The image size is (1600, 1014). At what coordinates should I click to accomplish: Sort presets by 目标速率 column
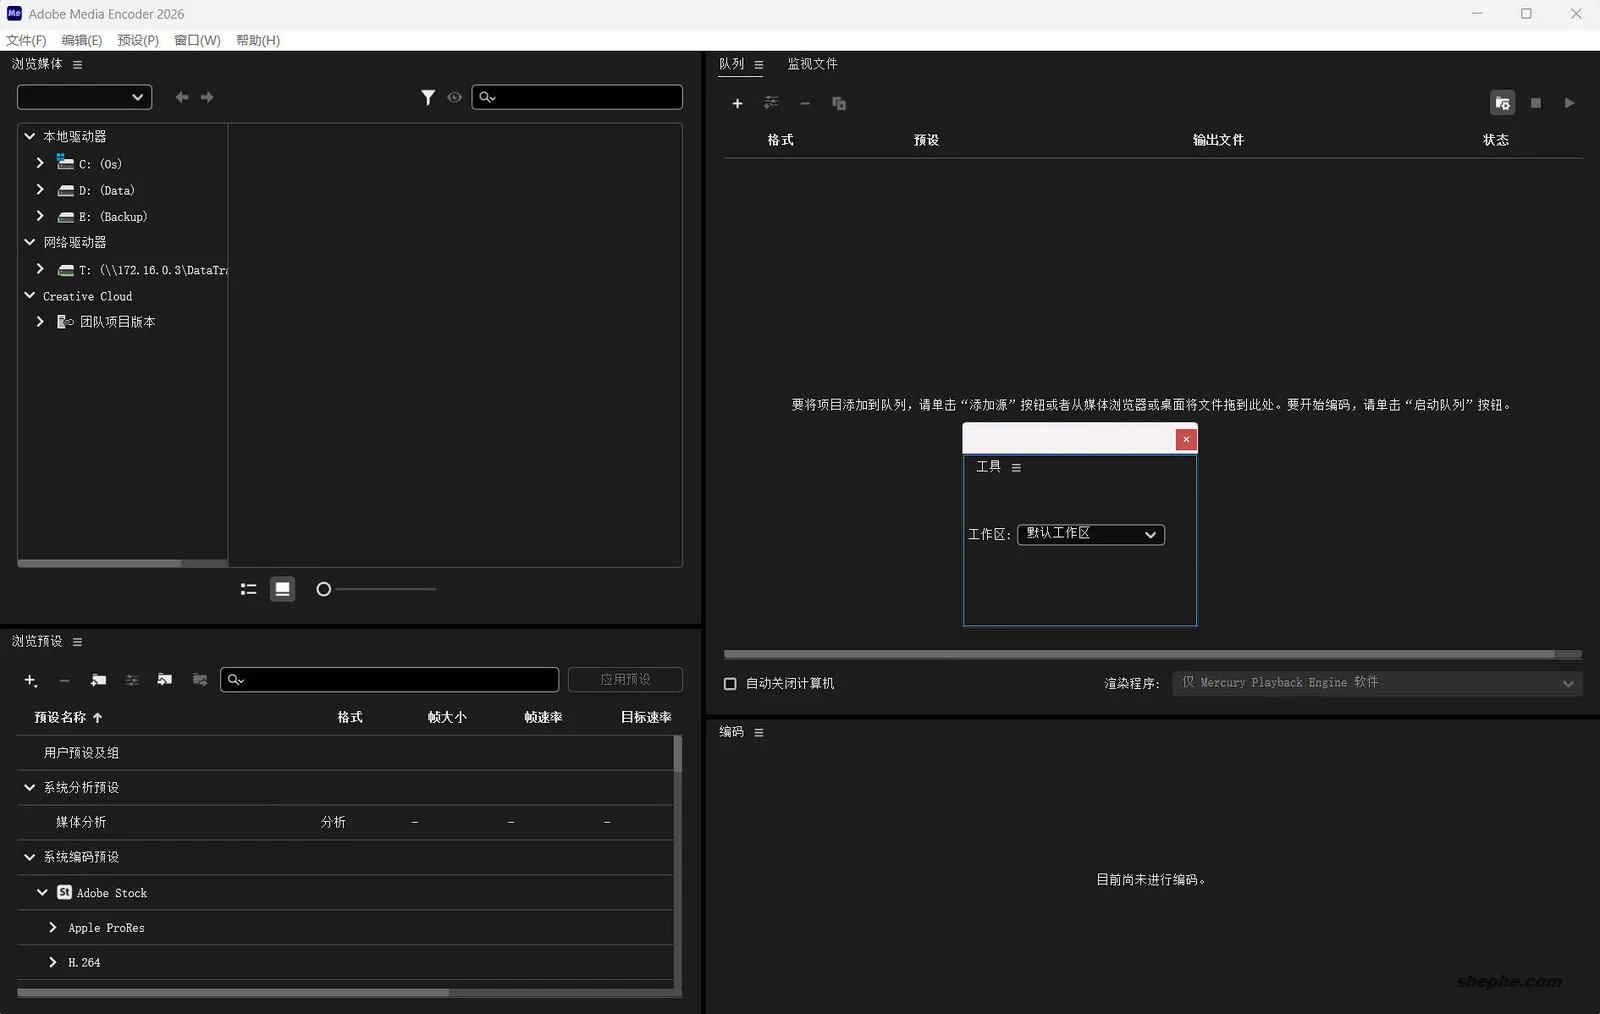click(646, 718)
